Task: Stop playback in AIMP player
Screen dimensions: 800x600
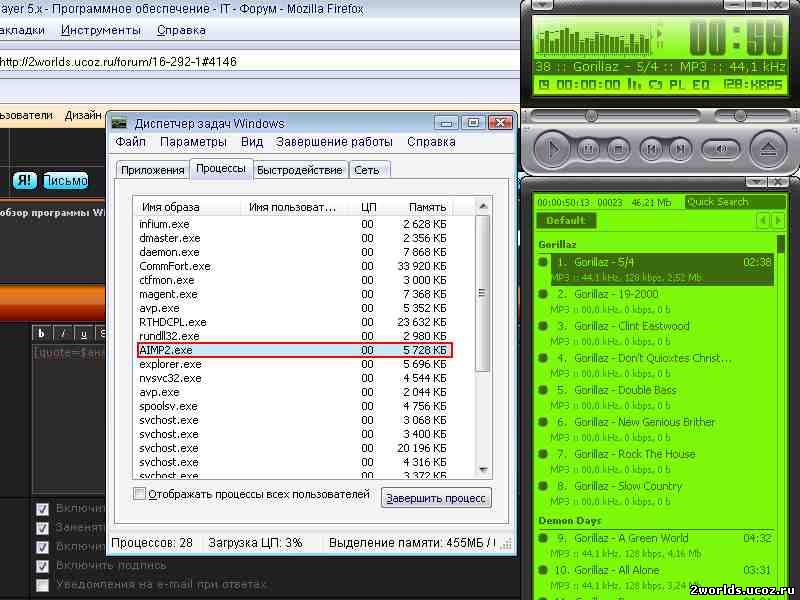Action: point(618,149)
